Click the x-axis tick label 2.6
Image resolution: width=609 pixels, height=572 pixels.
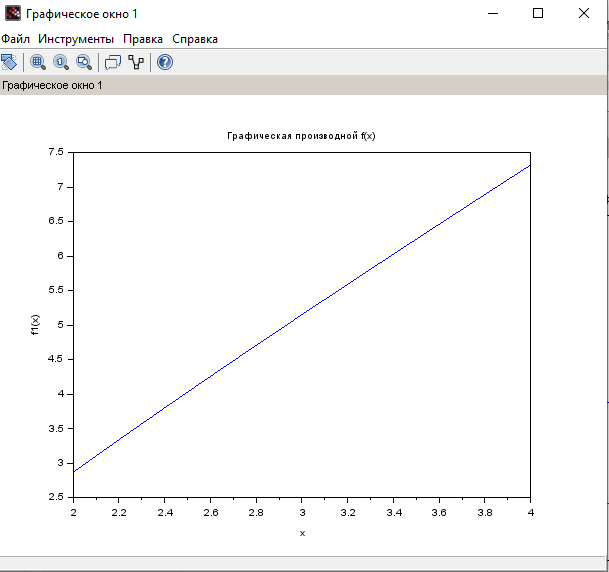[211, 513]
